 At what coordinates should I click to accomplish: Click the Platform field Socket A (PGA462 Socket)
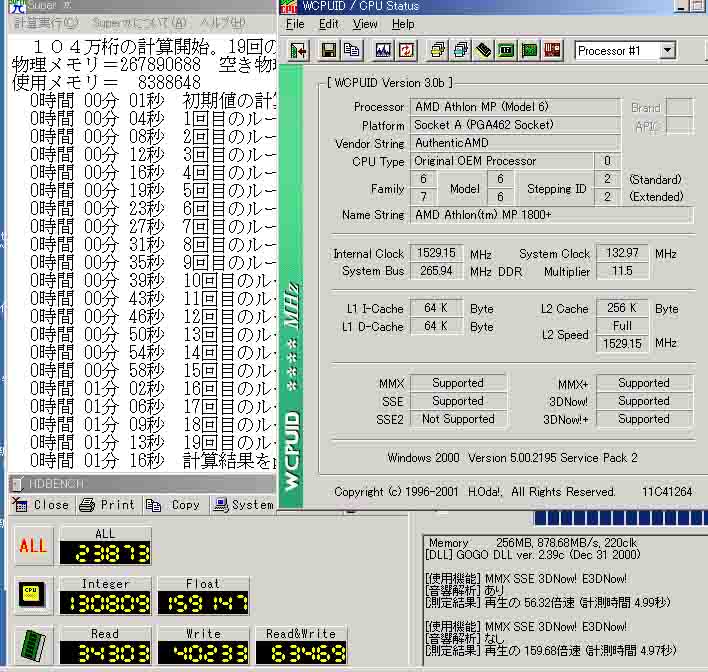(515, 125)
